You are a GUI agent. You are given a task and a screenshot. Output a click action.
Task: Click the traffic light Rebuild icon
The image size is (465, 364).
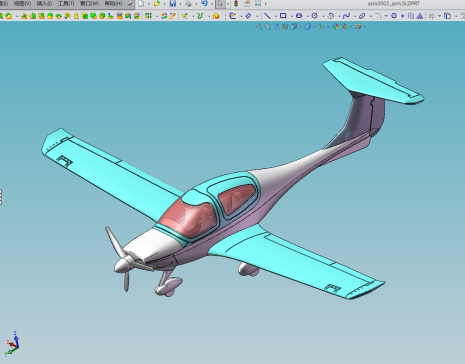click(x=236, y=4)
